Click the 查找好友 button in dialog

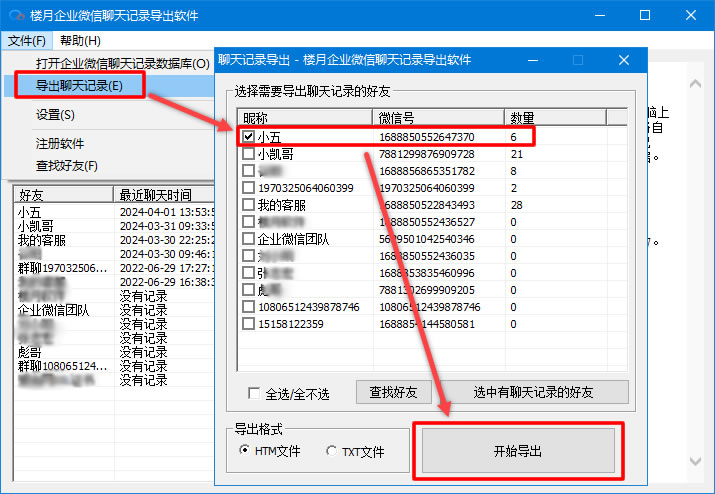[393, 392]
